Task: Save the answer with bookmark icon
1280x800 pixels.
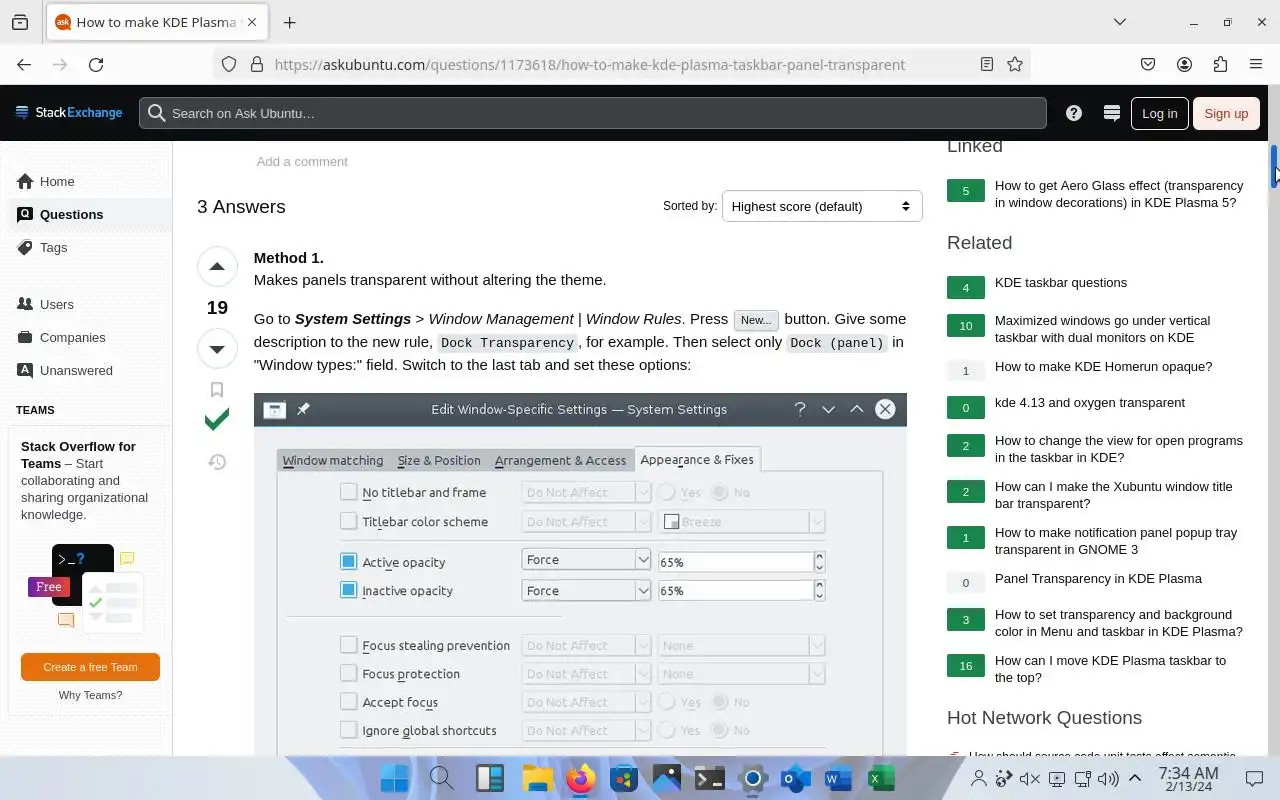Action: click(217, 390)
